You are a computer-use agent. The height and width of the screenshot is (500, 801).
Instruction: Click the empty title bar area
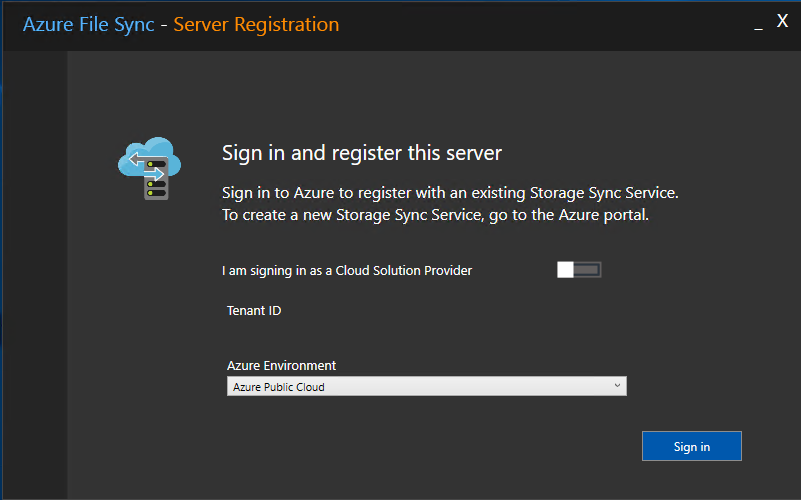click(x=541, y=26)
